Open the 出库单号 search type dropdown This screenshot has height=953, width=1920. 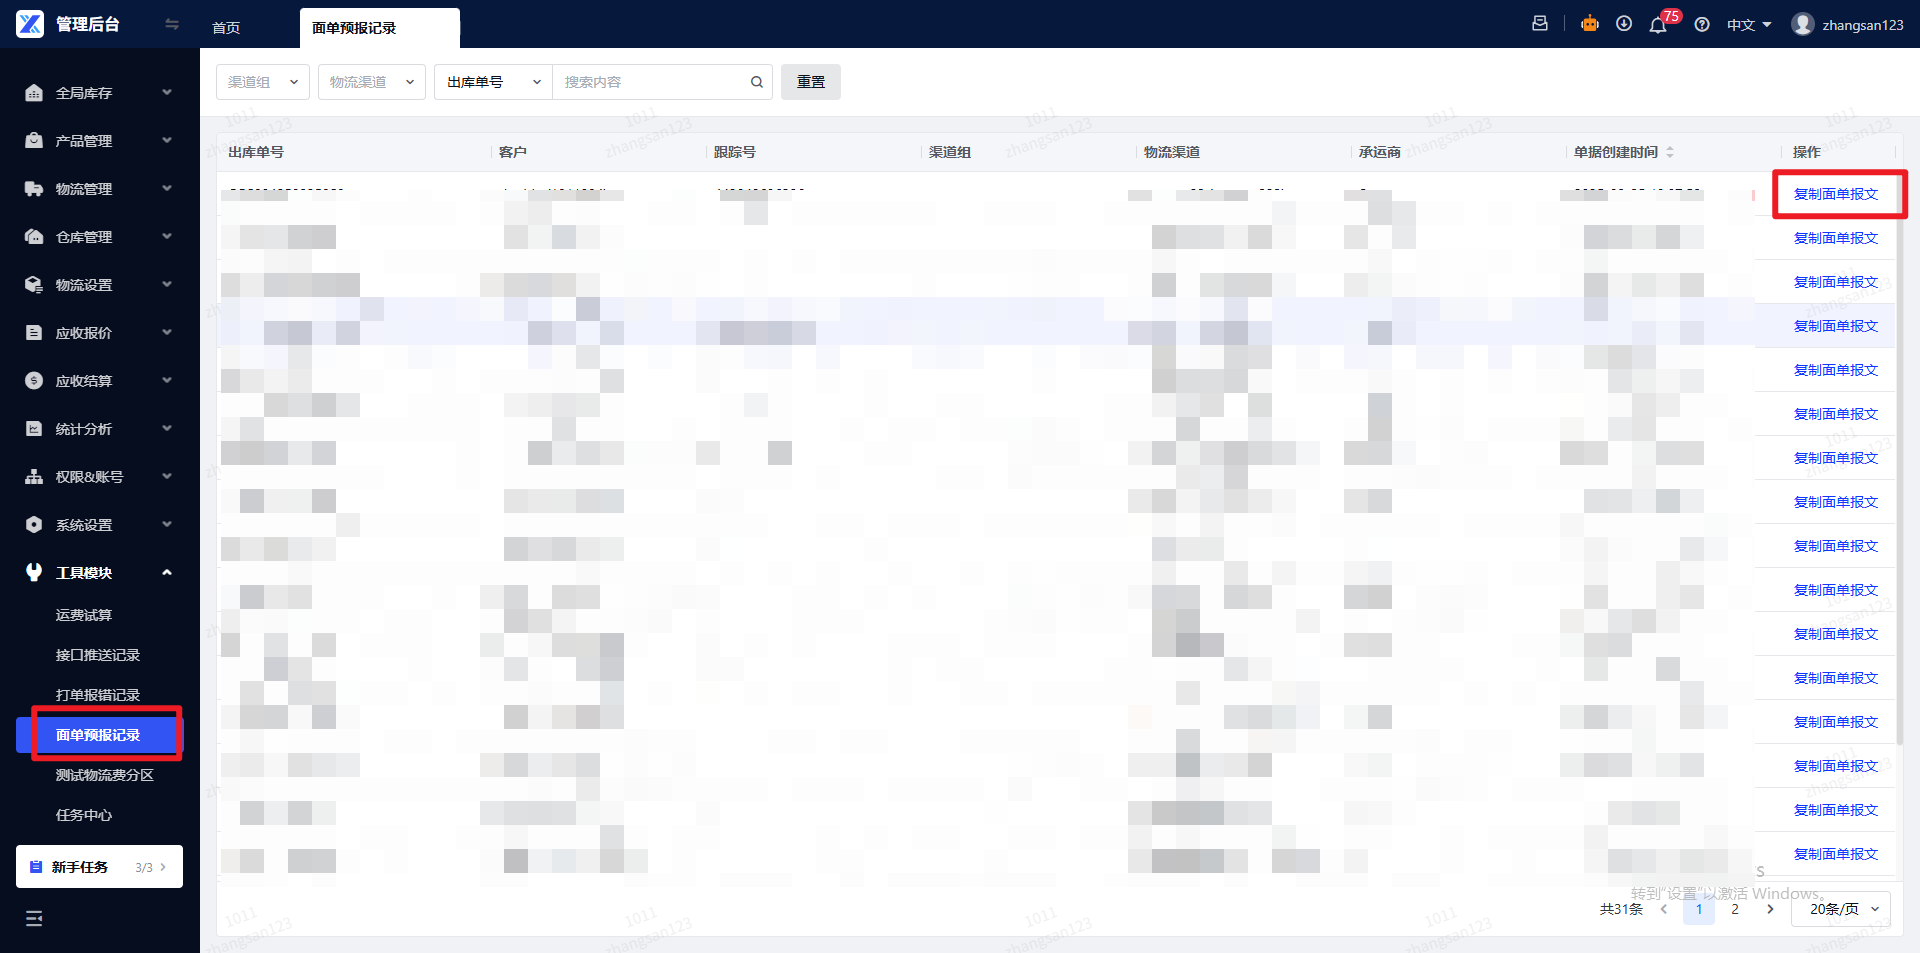(x=494, y=82)
